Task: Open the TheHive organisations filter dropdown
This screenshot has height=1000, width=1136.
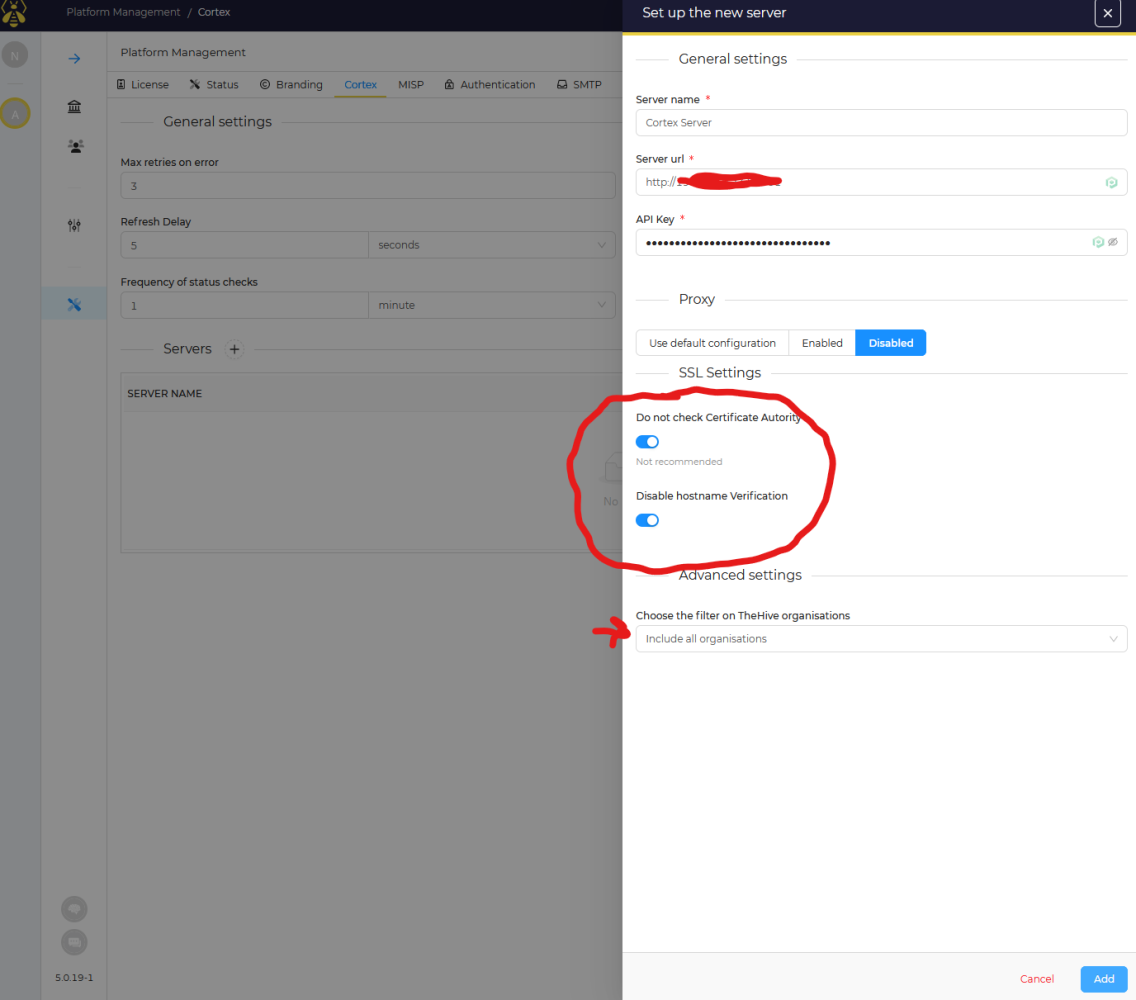Action: [881, 638]
